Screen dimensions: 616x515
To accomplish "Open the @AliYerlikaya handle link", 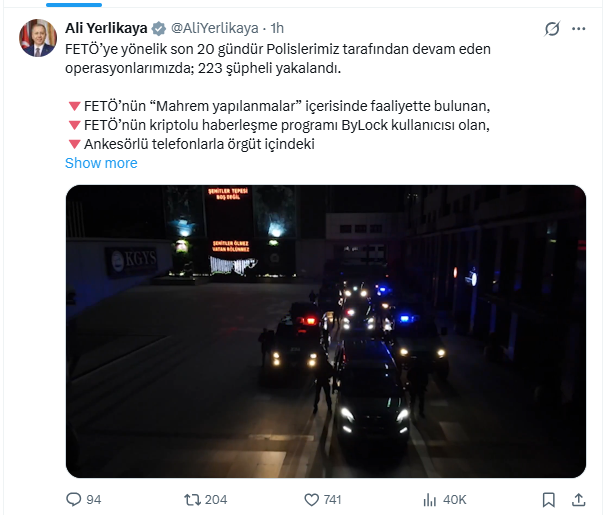I will tap(215, 28).
